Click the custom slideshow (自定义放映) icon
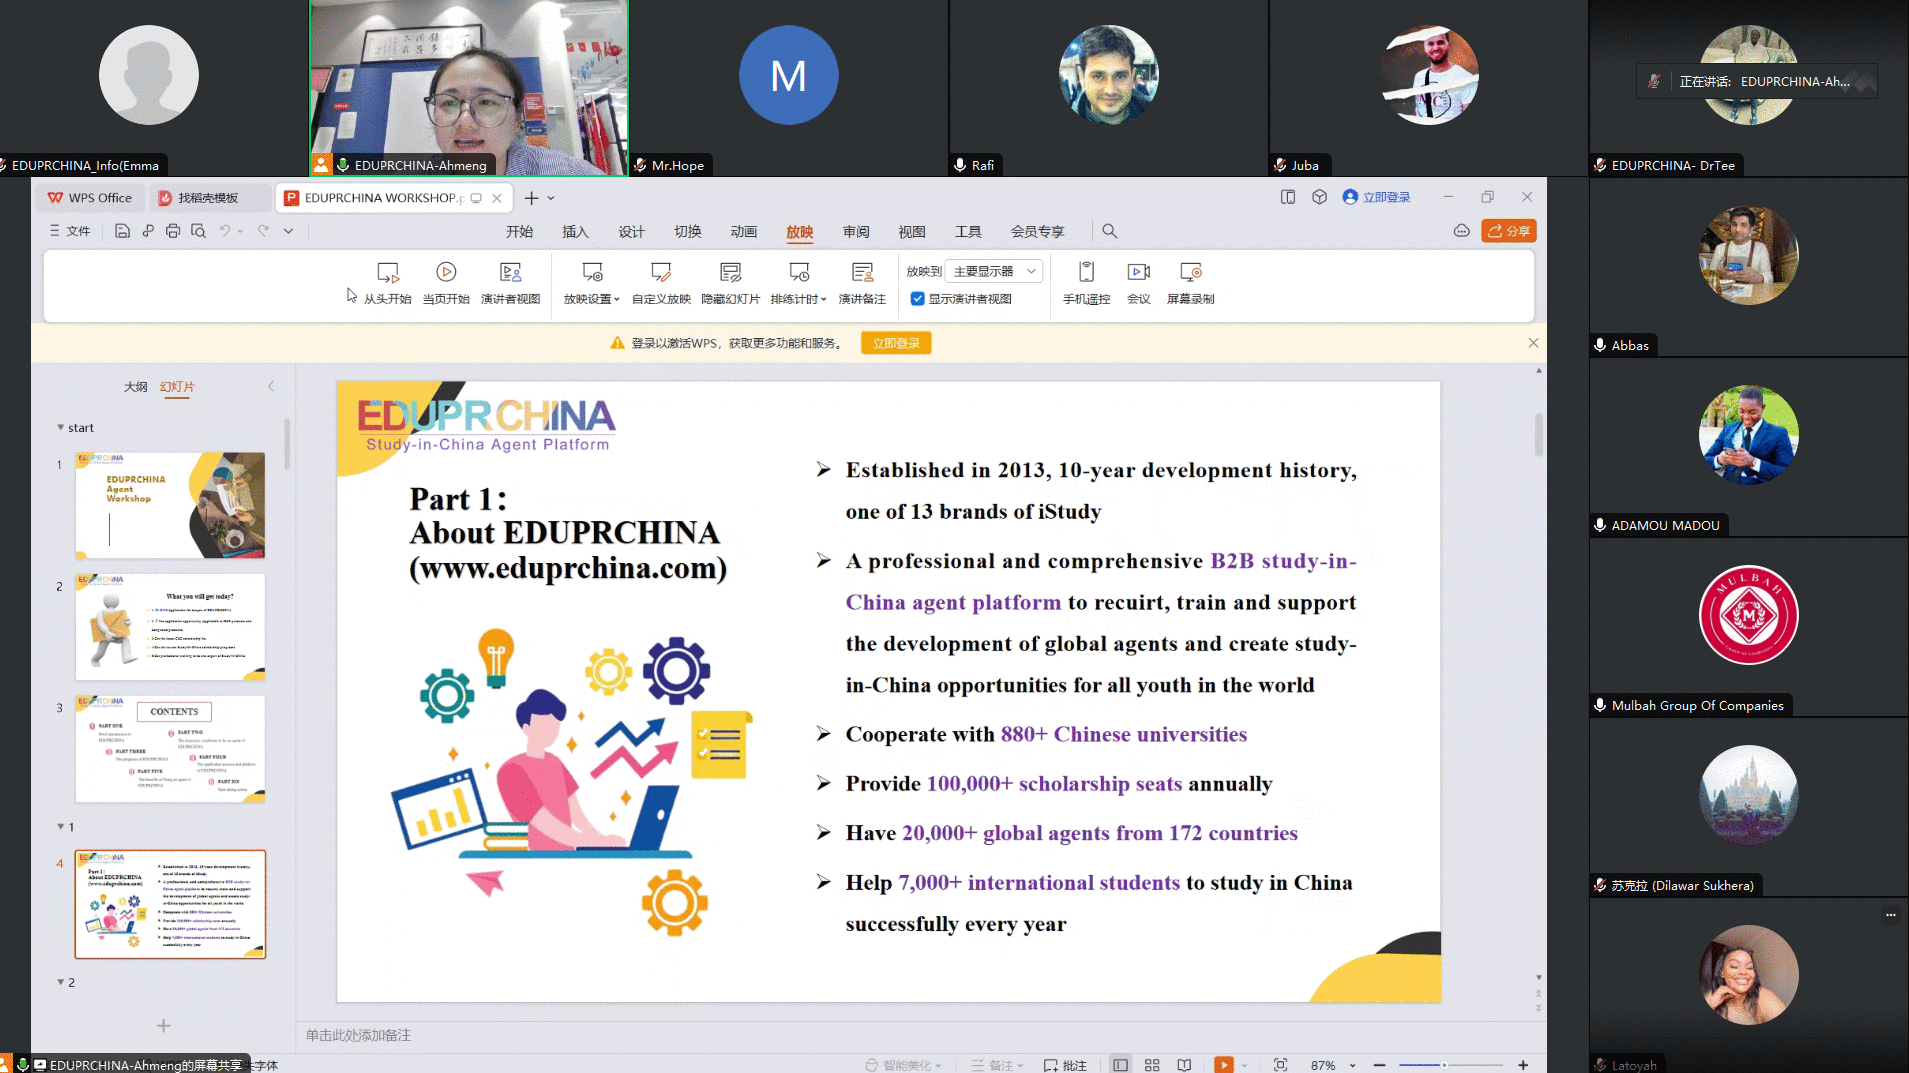The width and height of the screenshot is (1909, 1073). [x=661, y=272]
